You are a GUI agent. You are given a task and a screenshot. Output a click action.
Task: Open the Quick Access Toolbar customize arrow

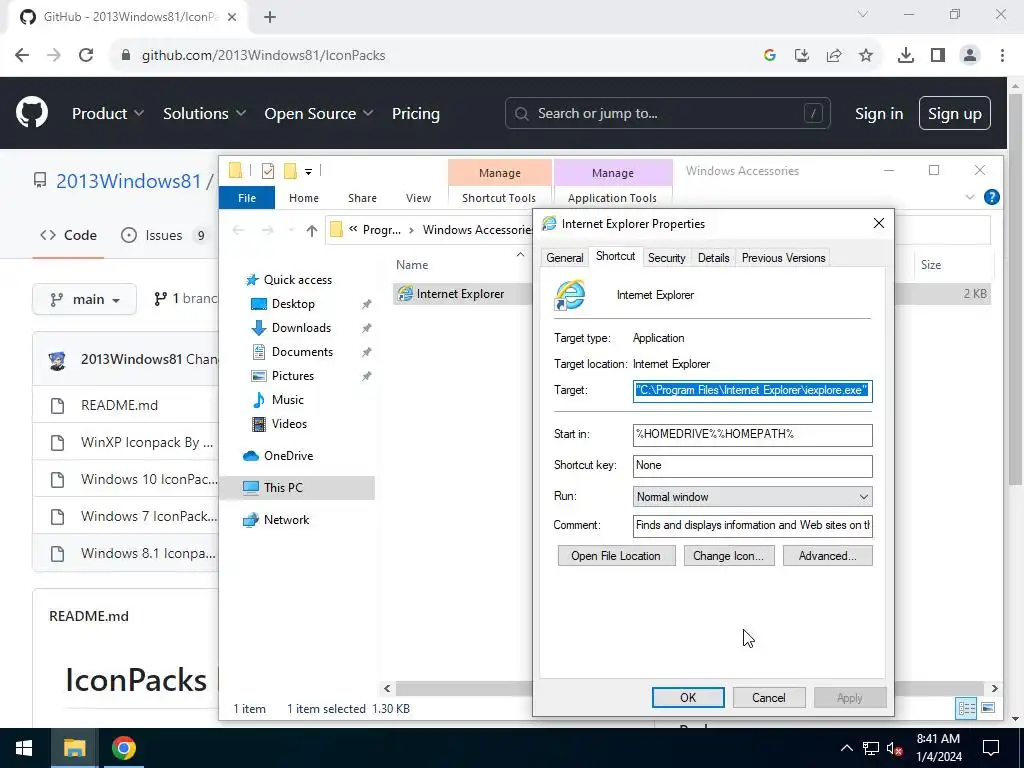coord(308,172)
